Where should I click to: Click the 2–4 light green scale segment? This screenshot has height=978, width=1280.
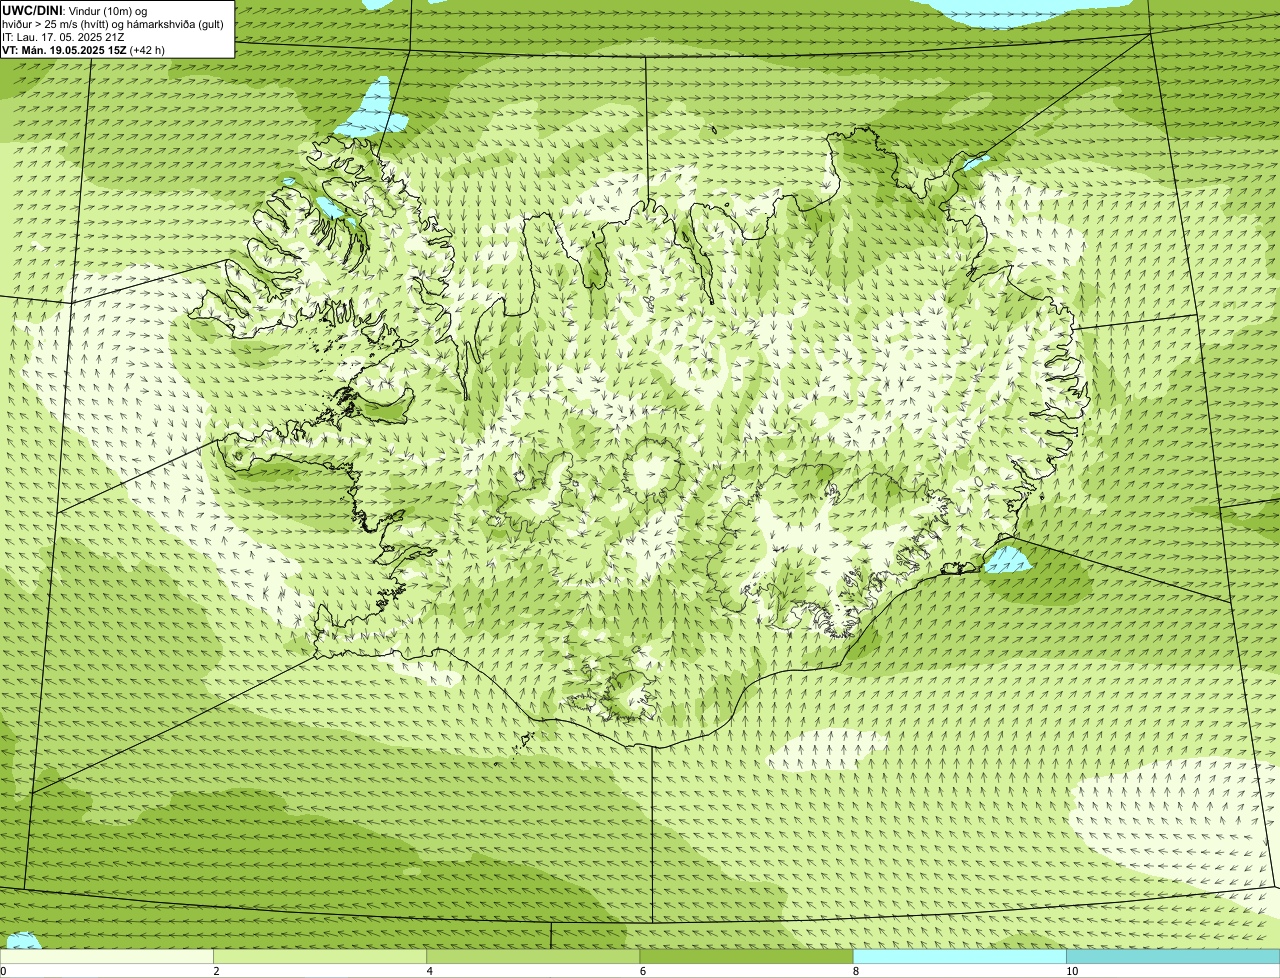tap(320, 957)
